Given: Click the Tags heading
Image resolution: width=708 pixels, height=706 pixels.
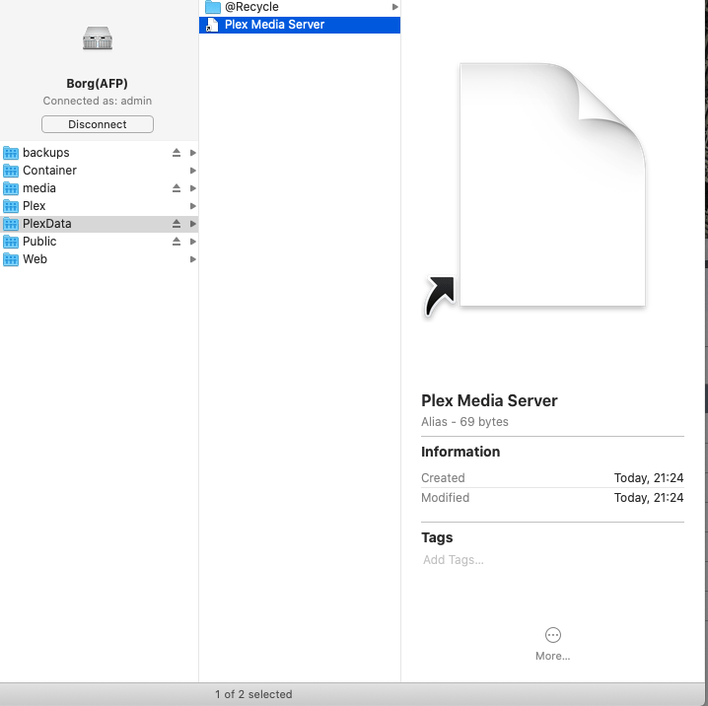Looking at the screenshot, I should [x=437, y=538].
